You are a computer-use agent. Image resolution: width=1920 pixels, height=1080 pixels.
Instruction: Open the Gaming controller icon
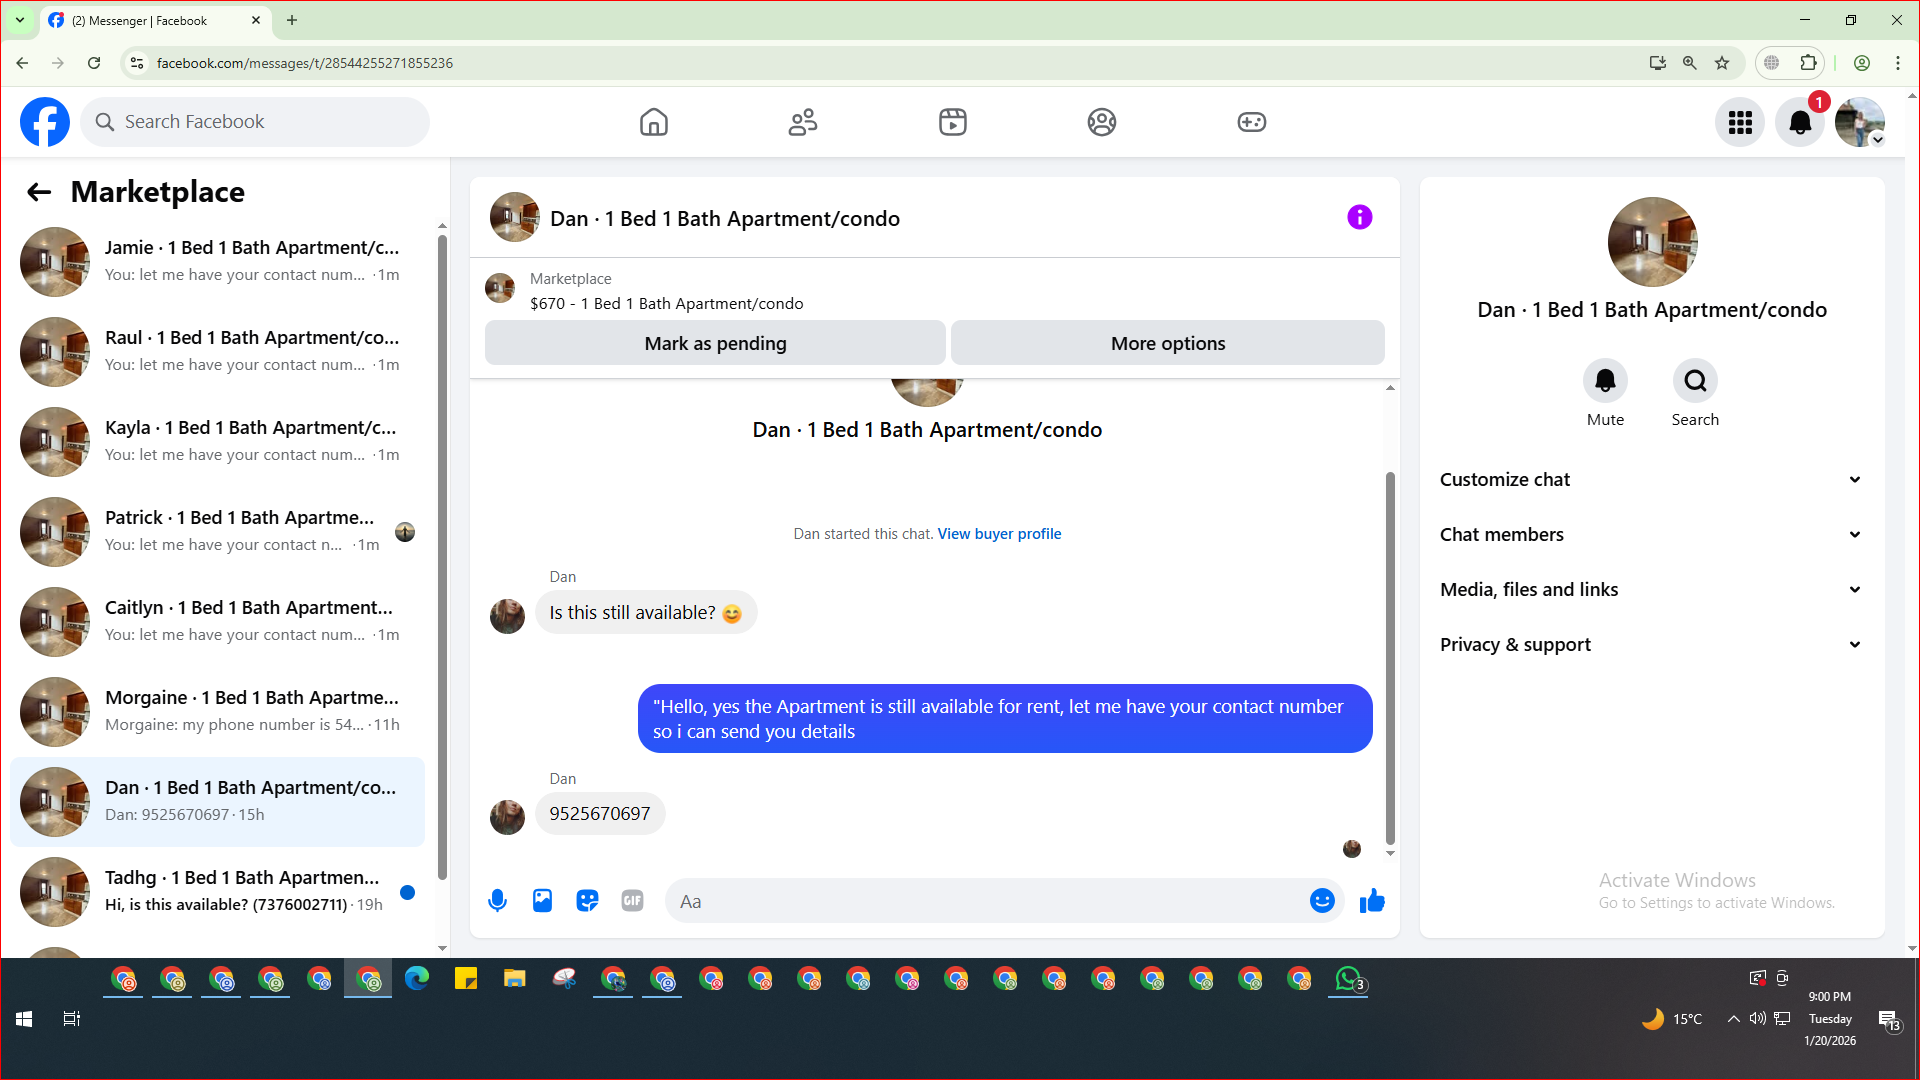(x=1252, y=122)
